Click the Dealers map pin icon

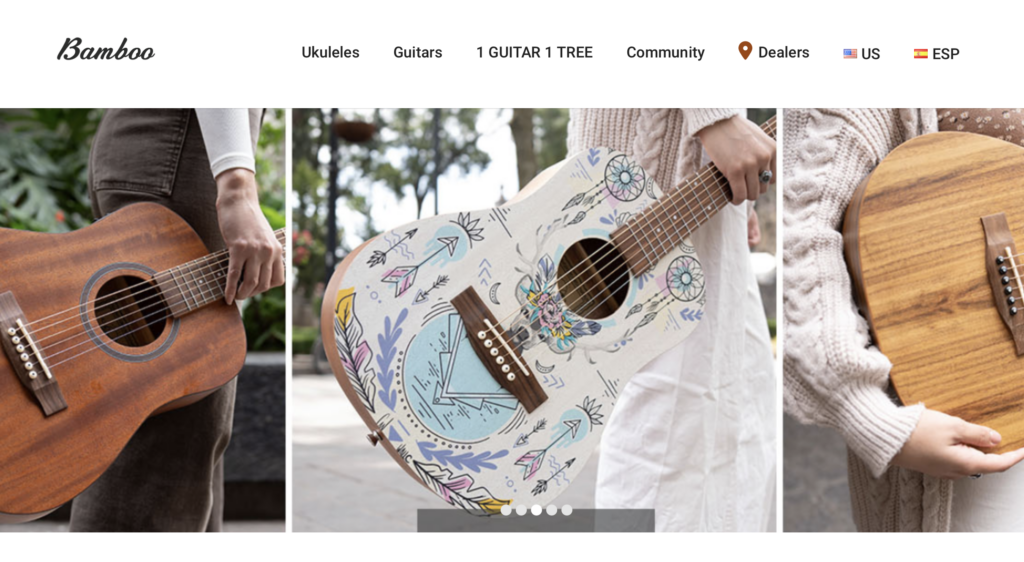[744, 50]
